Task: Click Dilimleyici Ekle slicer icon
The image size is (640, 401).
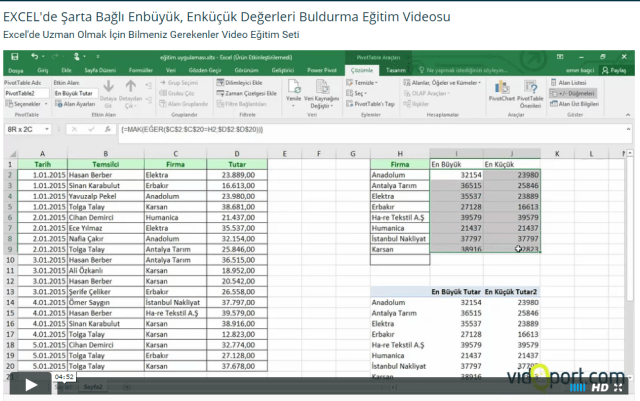Action: coord(239,82)
